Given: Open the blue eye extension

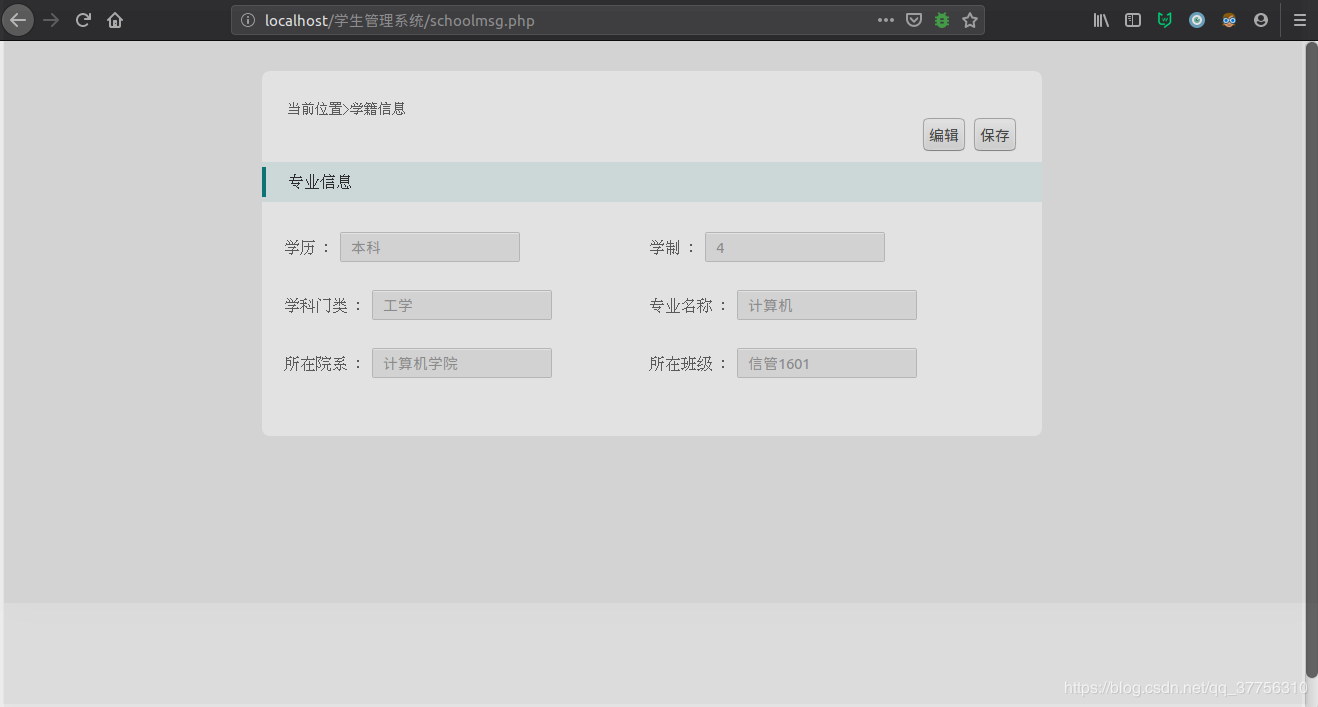Looking at the screenshot, I should coord(1197,19).
